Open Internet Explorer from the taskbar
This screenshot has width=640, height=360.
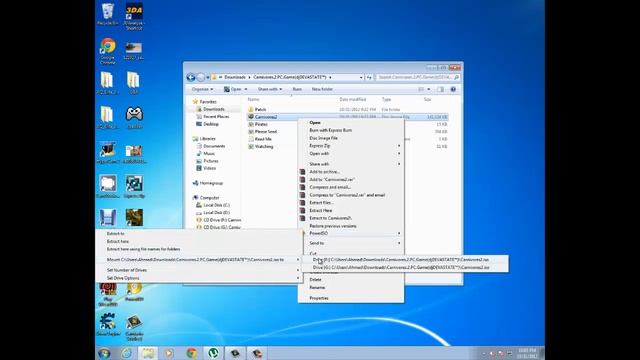point(127,353)
